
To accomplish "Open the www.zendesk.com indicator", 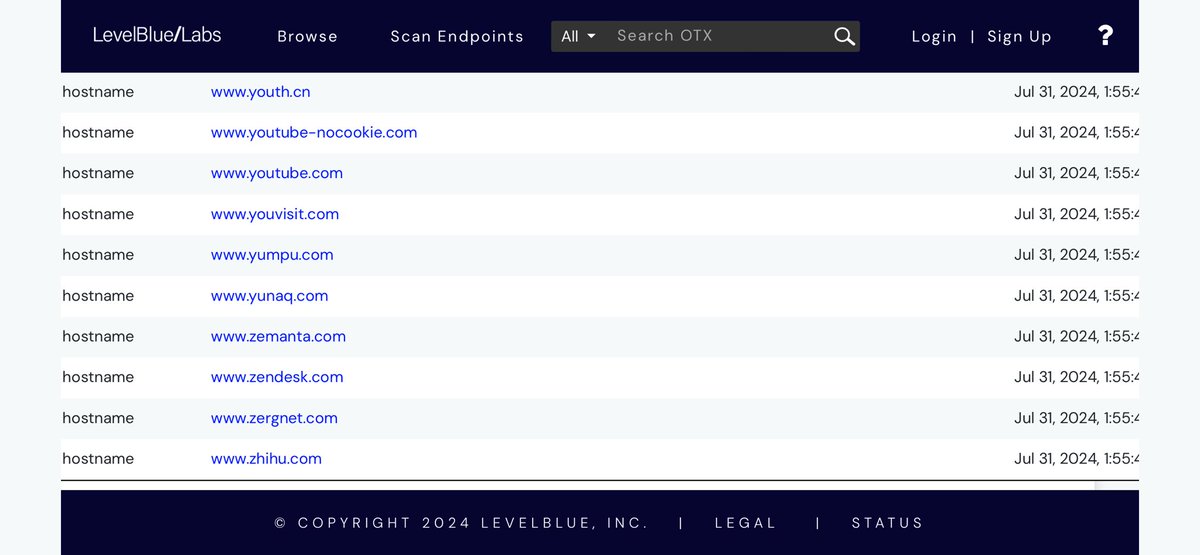I will [277, 377].
